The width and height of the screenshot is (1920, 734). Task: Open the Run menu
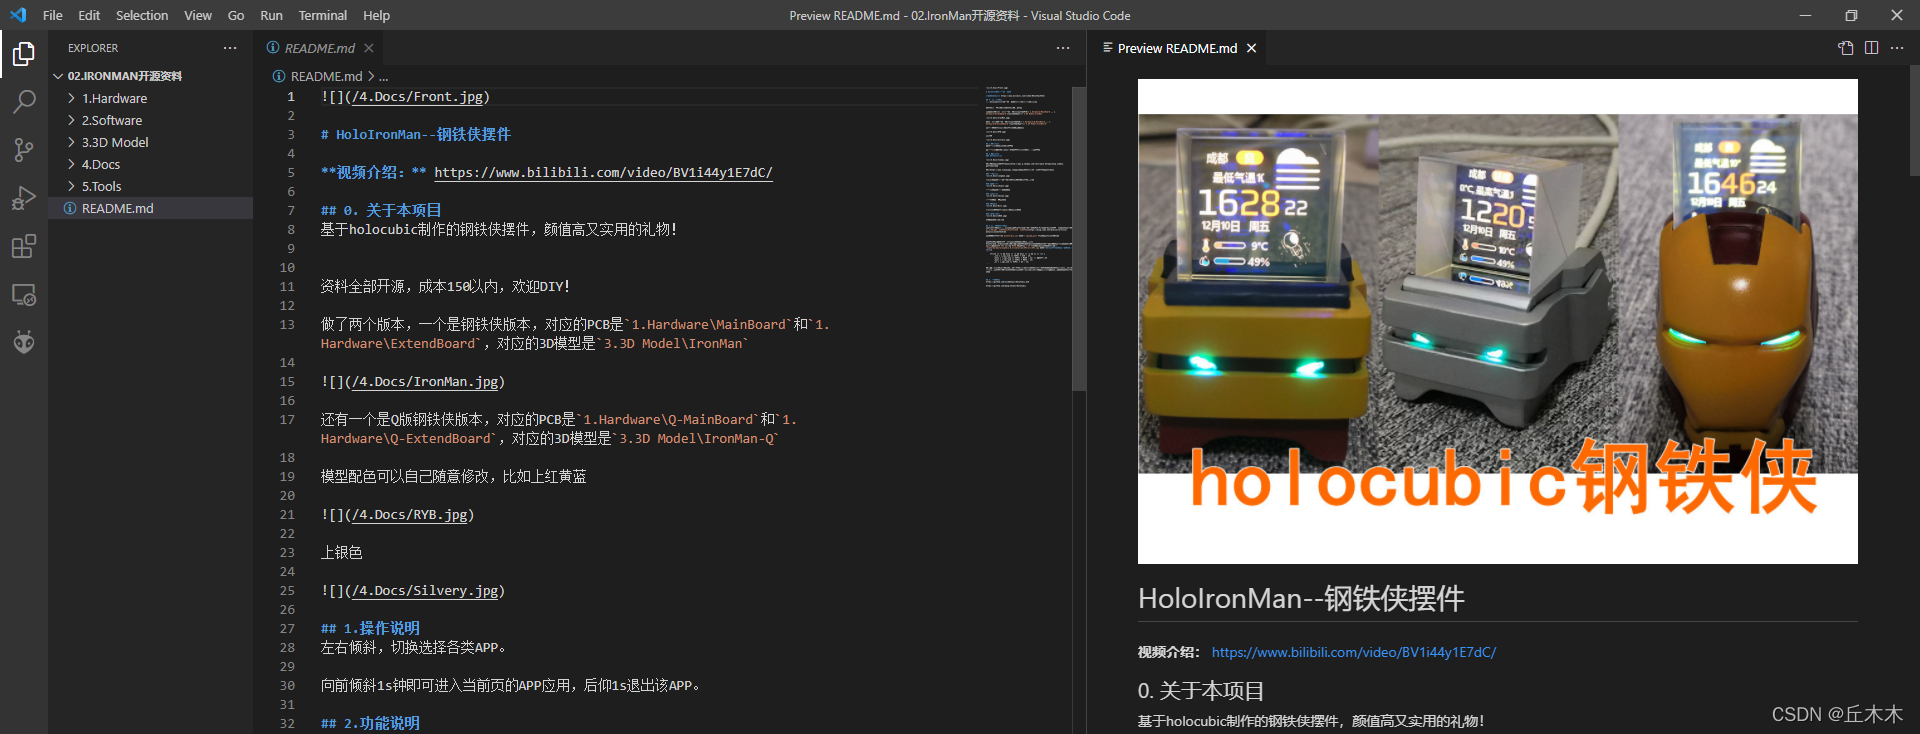271,15
